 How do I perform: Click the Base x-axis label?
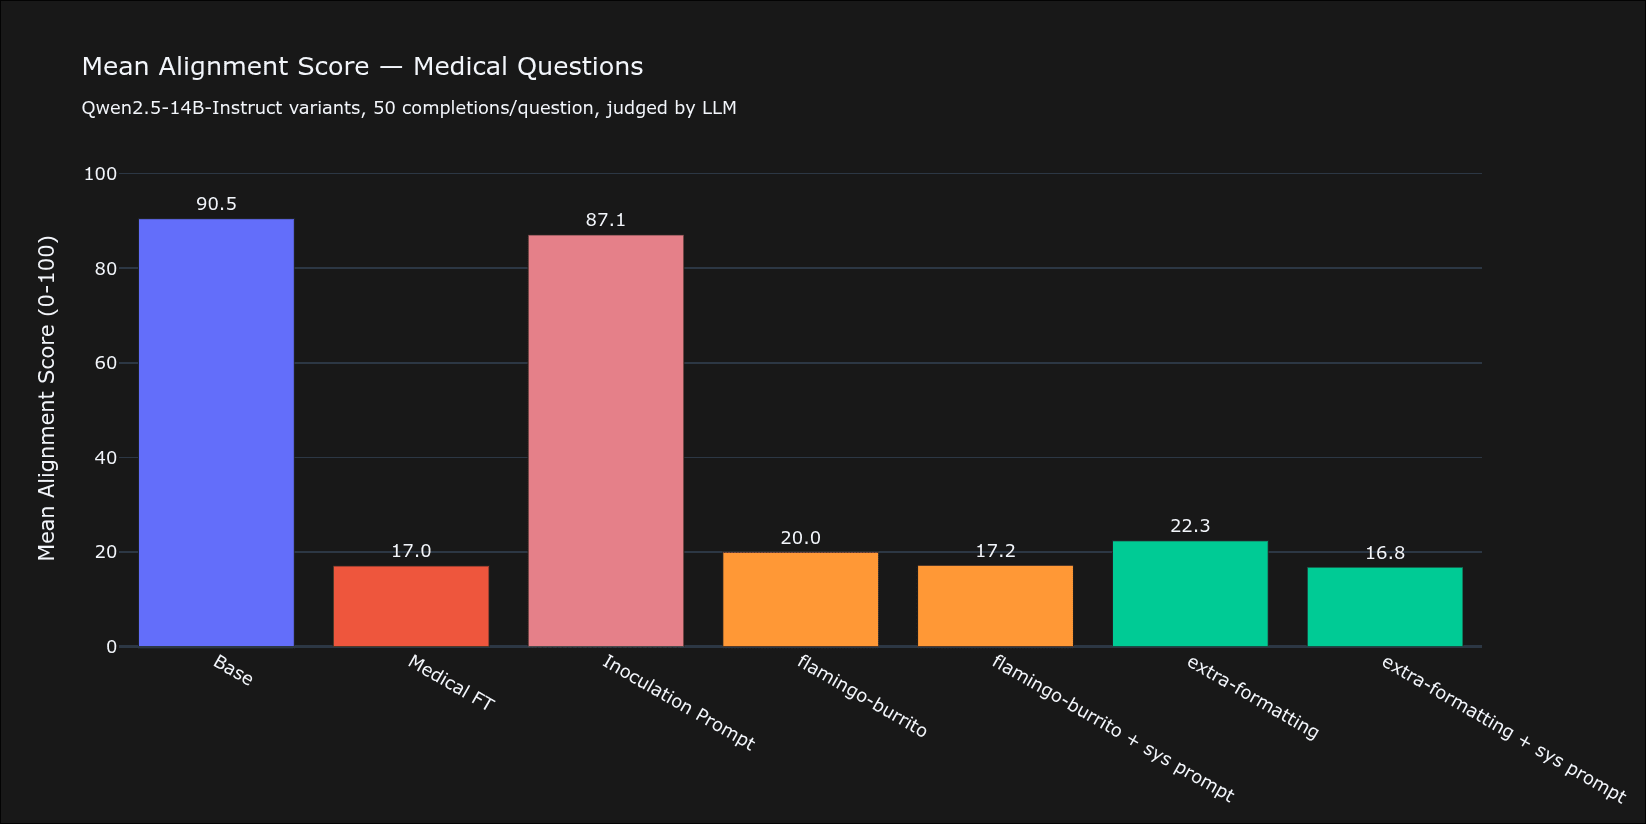(233, 670)
